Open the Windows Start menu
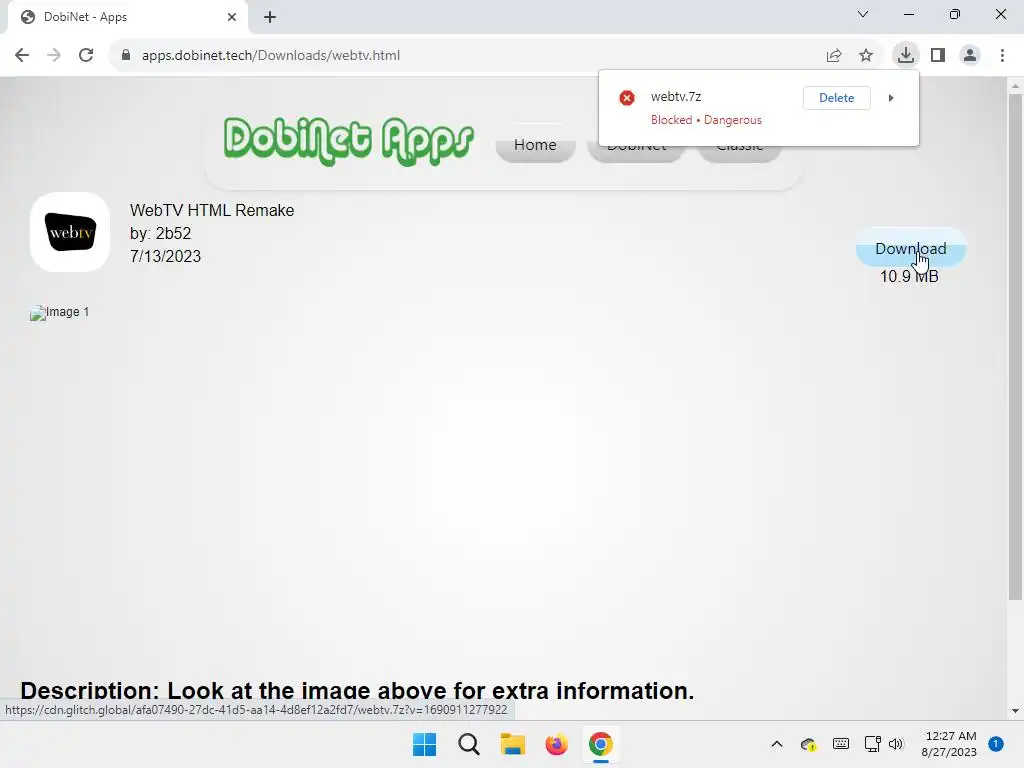1024x768 pixels. pos(424,744)
